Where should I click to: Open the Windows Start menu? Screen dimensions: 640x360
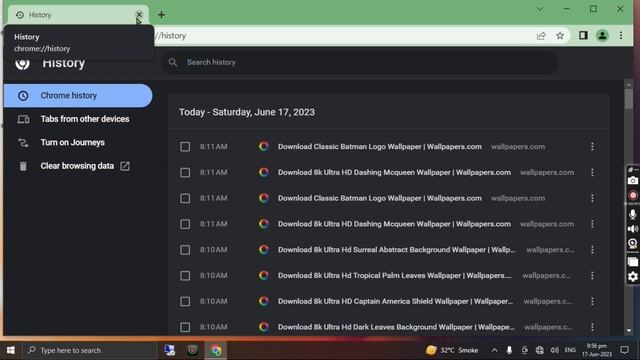pyautogui.click(x=11, y=350)
